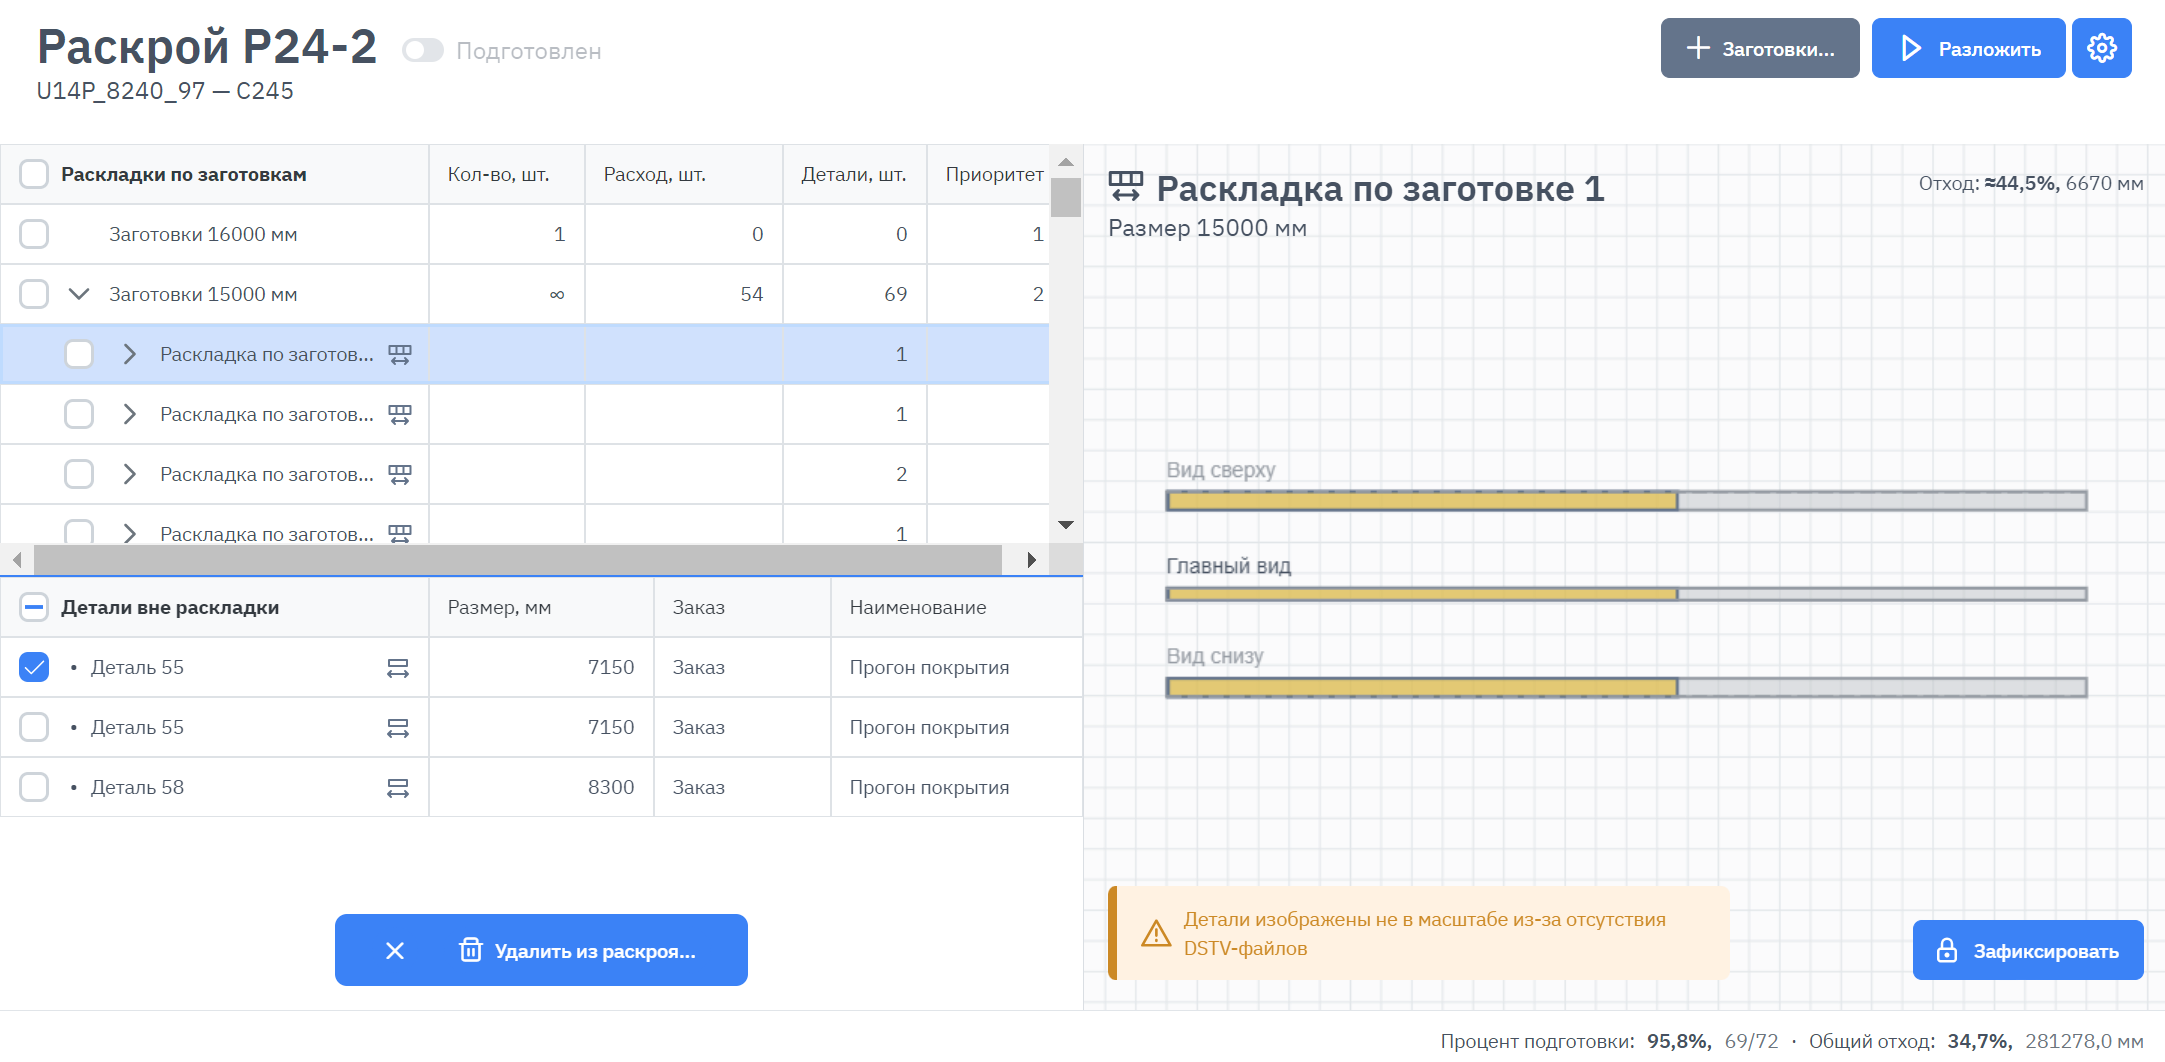This screenshot has width=2165, height=1062.
Task: Click the Детали, шт. column header
Action: click(854, 174)
